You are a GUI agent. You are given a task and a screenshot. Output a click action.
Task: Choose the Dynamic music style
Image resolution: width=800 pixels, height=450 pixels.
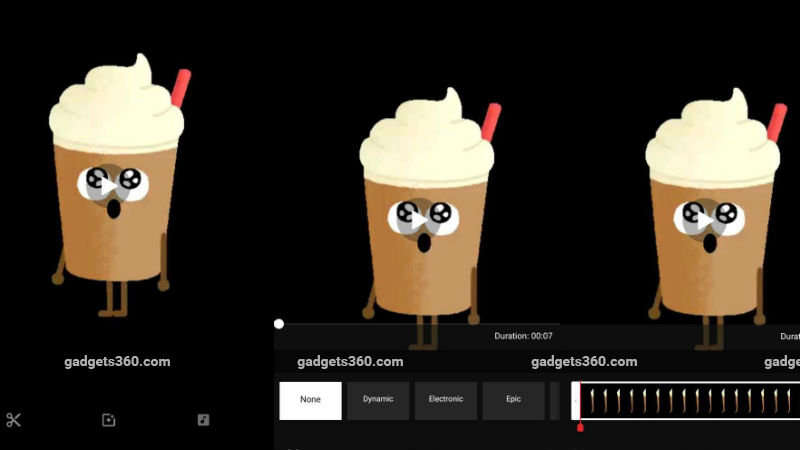pyautogui.click(x=378, y=400)
